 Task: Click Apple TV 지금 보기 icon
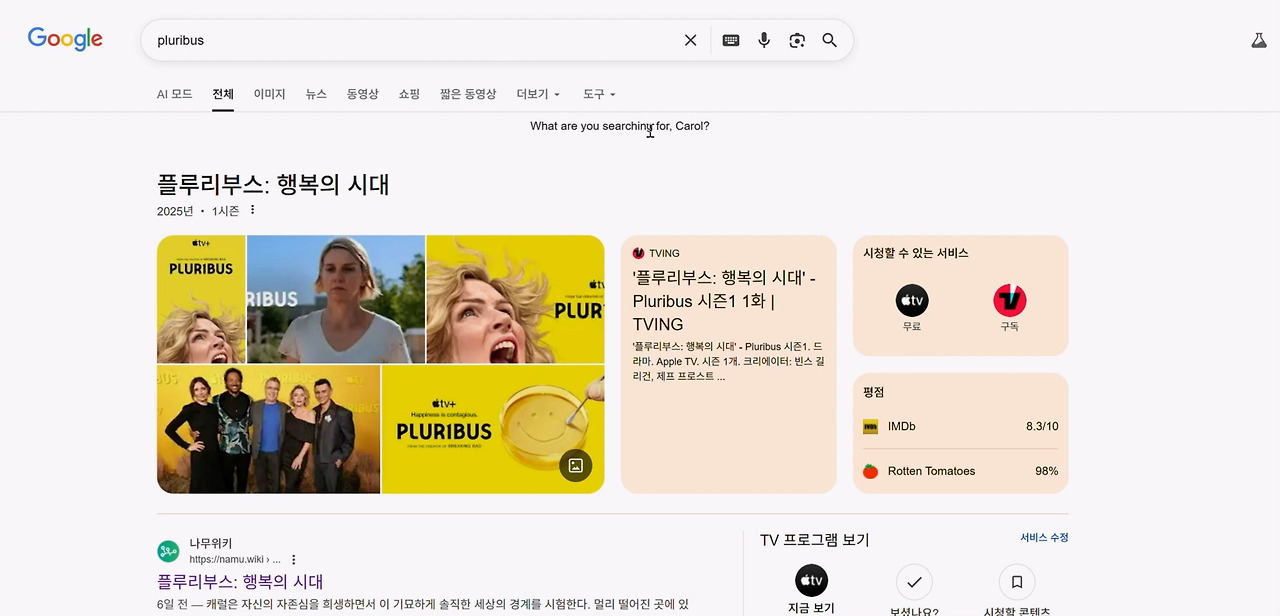coord(811,581)
